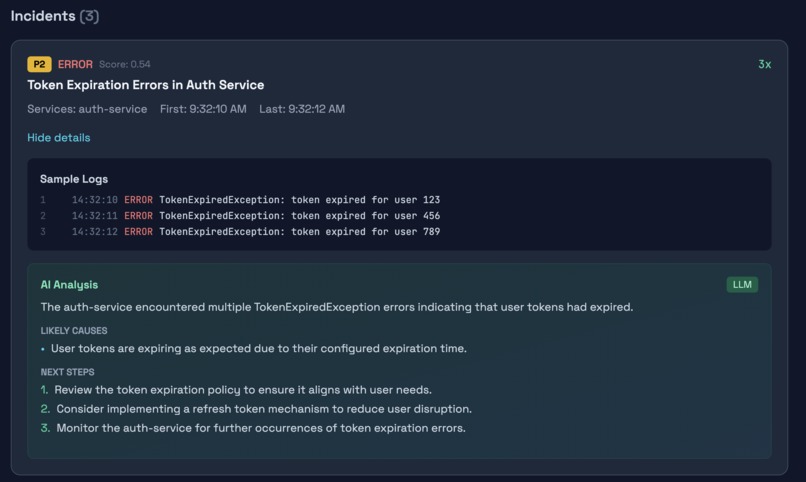The image size is (806, 482).
Task: Click the 3x occurrence count
Action: (764, 64)
